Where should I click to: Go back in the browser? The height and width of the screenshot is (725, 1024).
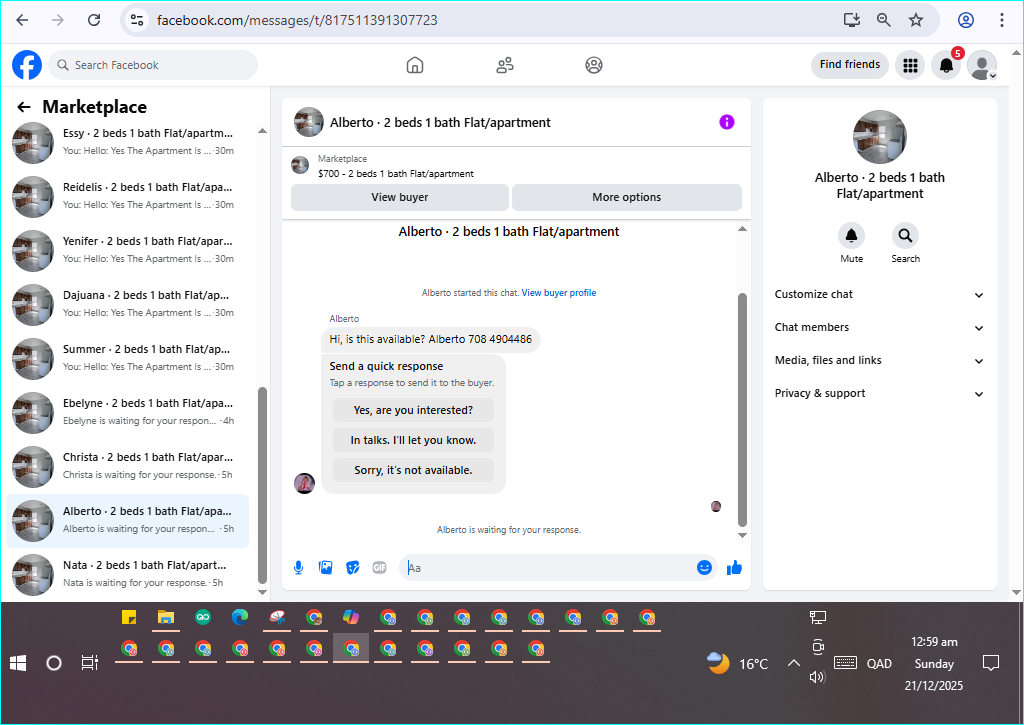(22, 20)
